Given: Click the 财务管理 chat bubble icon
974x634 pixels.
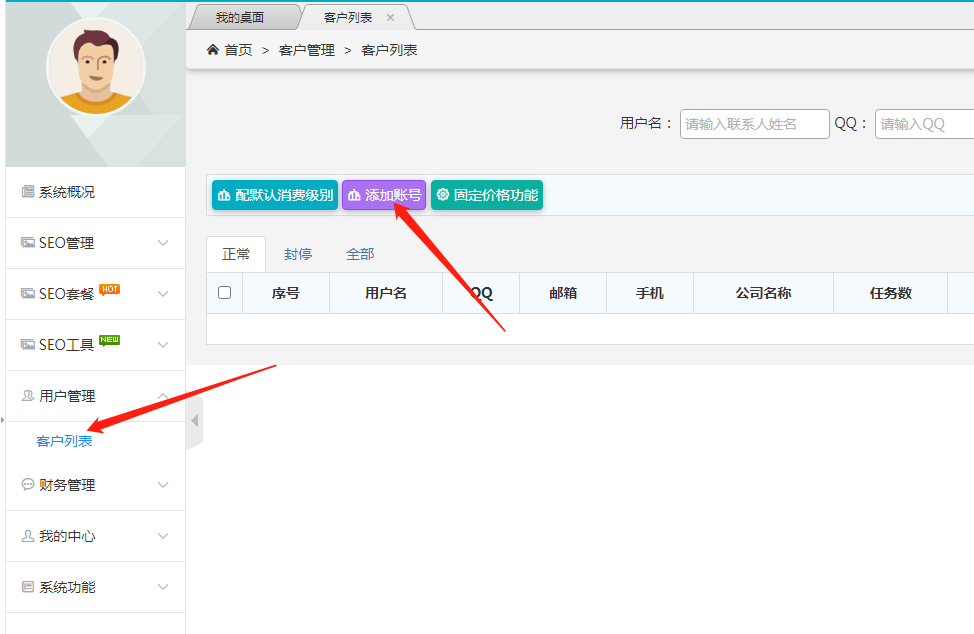Looking at the screenshot, I should pyautogui.click(x=28, y=485).
